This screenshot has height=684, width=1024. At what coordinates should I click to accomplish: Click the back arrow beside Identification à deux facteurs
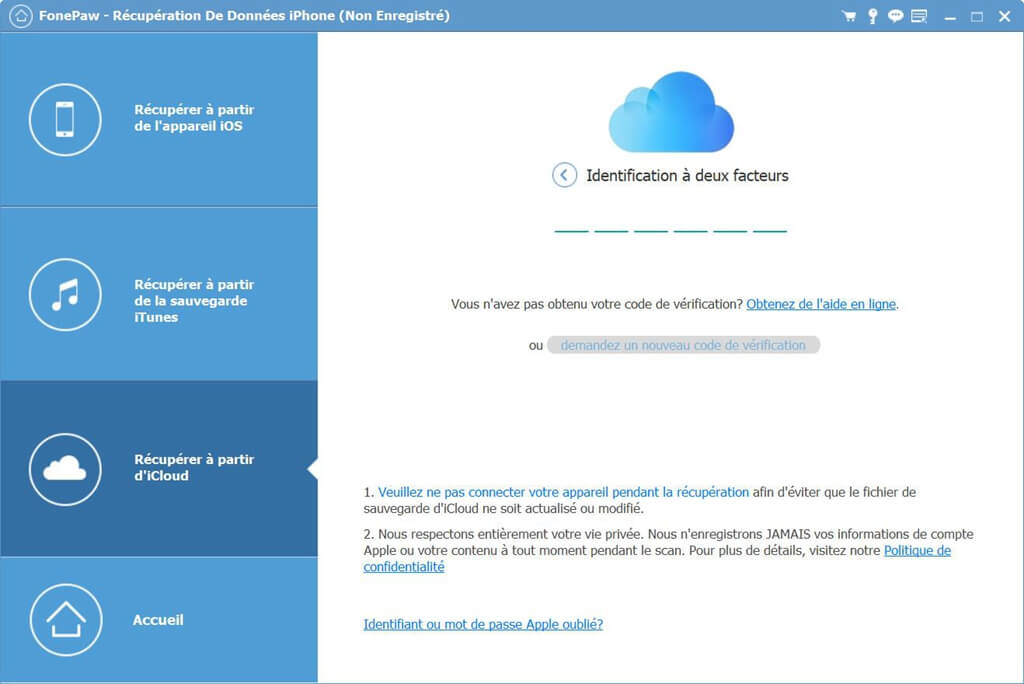[x=564, y=175]
